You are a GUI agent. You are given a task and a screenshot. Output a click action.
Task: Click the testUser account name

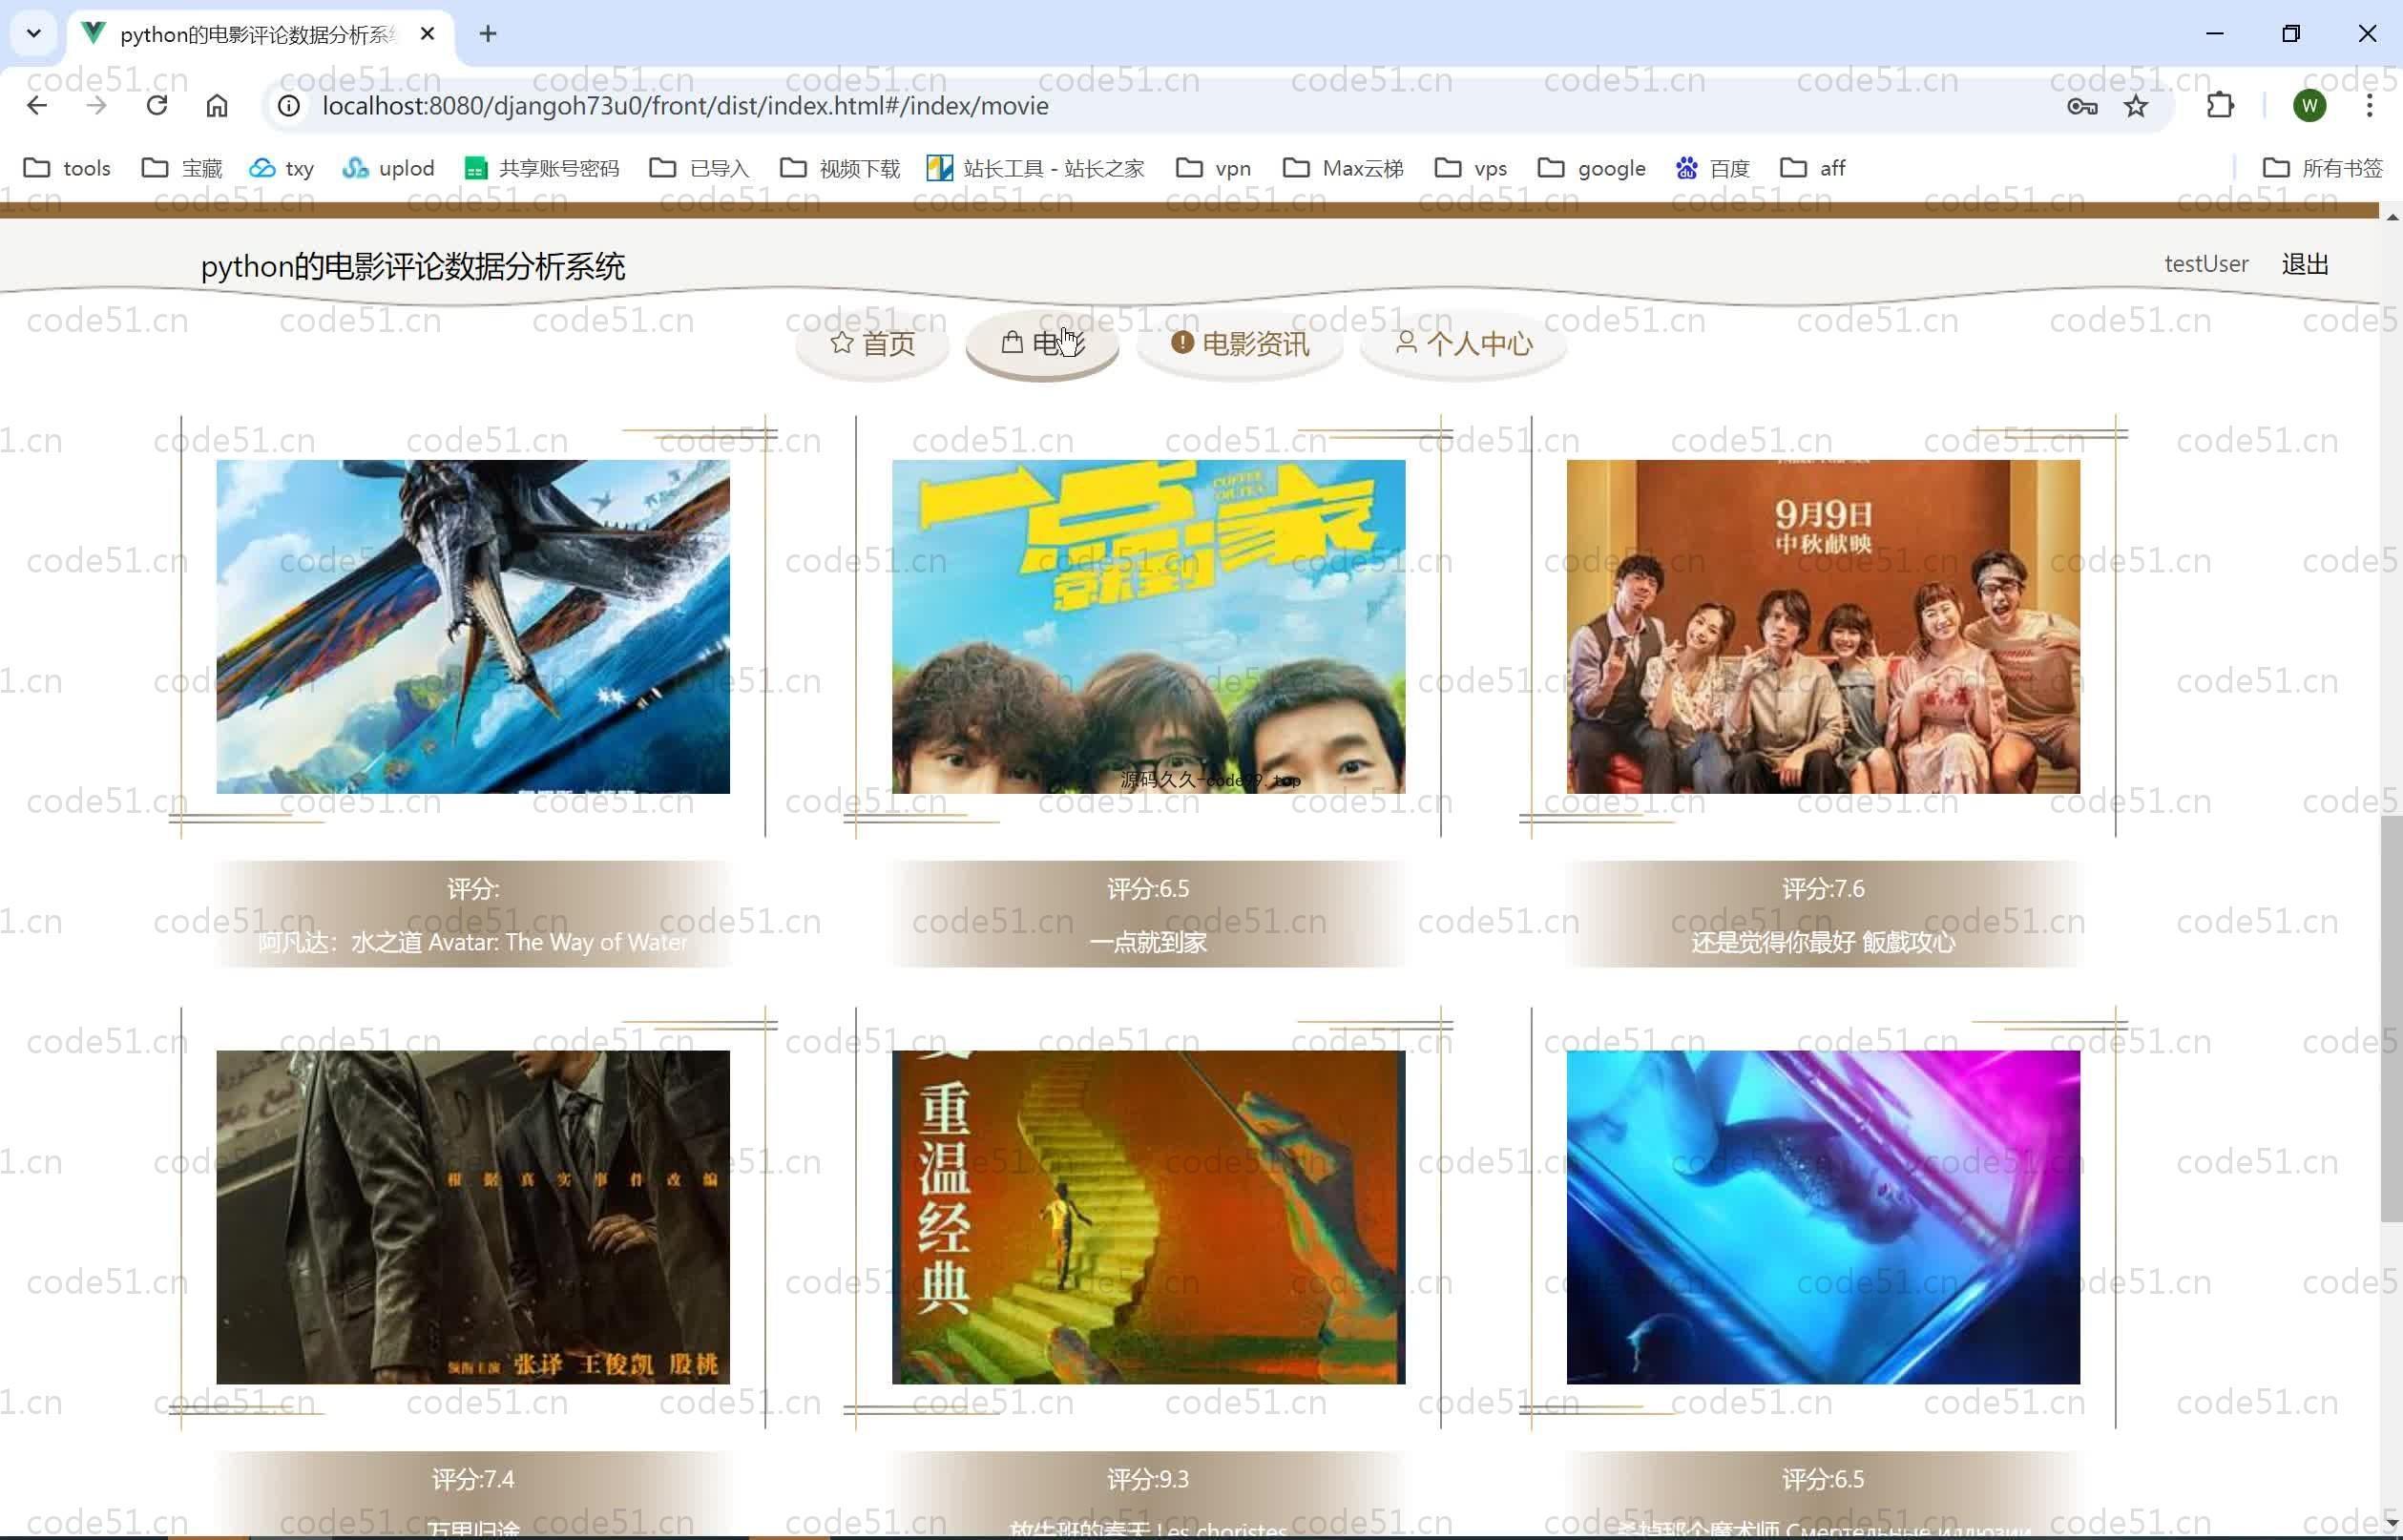2206,264
